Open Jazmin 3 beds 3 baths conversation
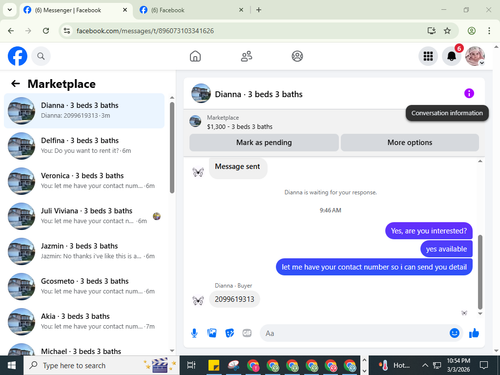Screen dimensions: 500x375 click(84, 251)
